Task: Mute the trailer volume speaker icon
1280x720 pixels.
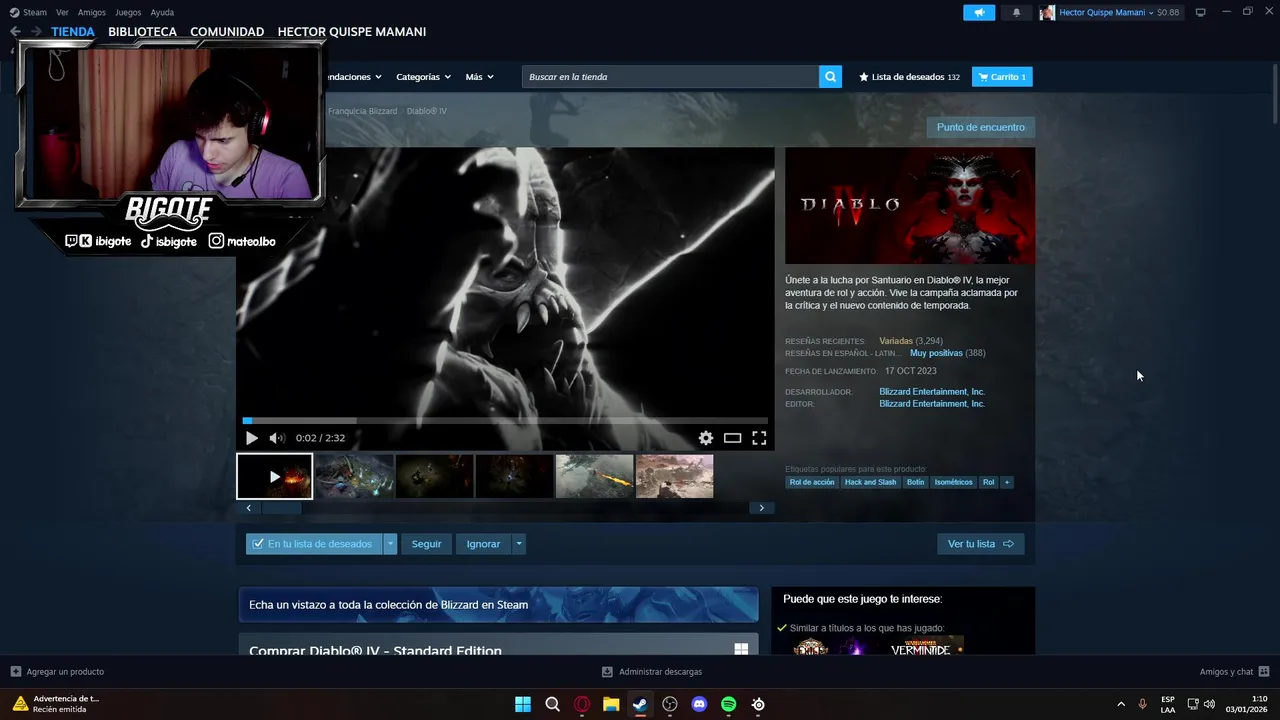Action: pyautogui.click(x=277, y=438)
